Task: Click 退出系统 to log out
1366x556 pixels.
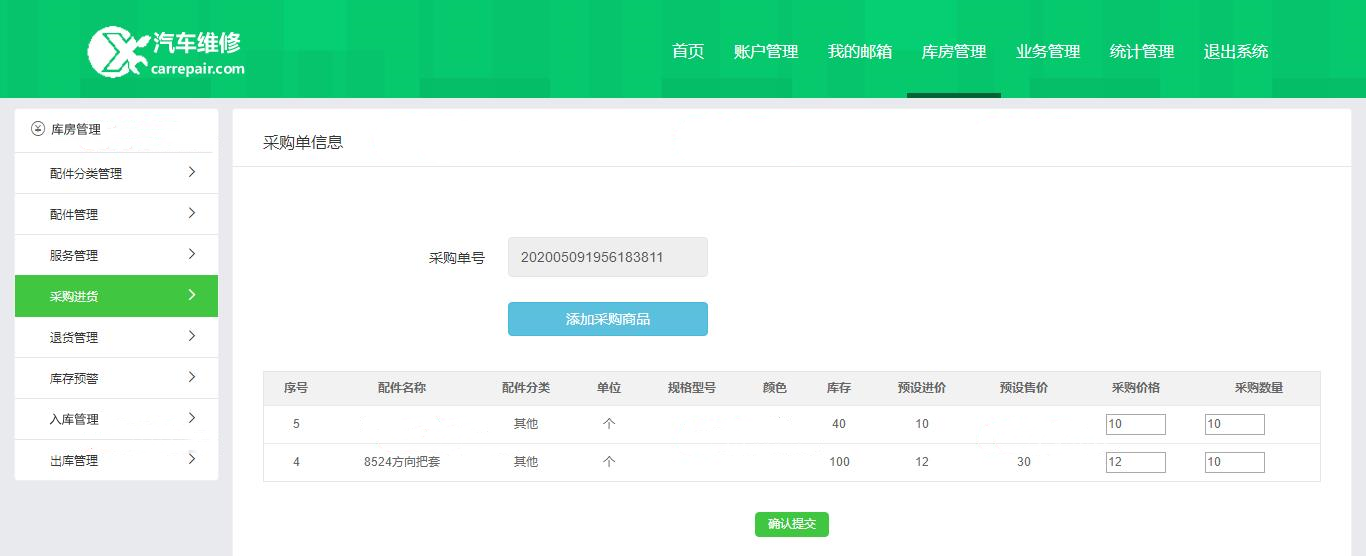Action: [1236, 52]
